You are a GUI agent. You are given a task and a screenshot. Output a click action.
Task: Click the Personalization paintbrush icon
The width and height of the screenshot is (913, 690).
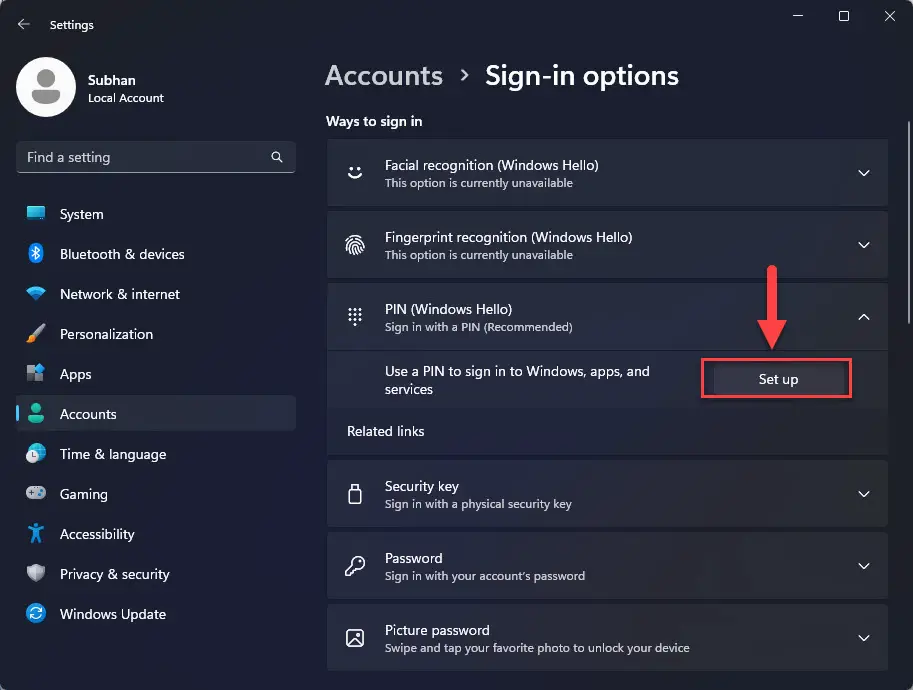[x=36, y=334]
